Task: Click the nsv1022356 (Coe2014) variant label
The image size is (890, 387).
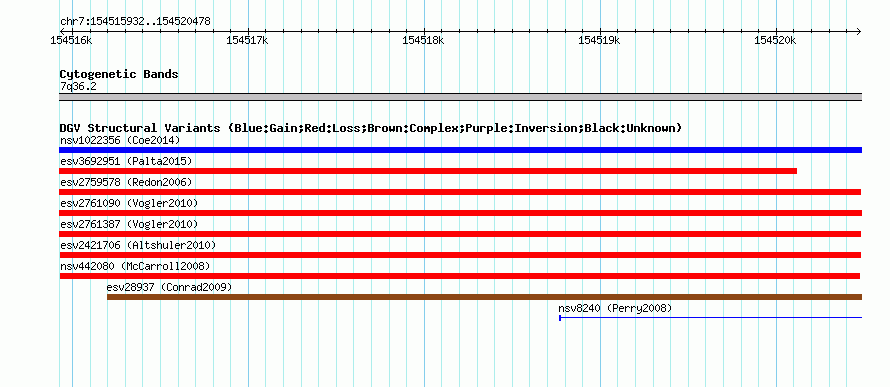Action: click(x=120, y=140)
